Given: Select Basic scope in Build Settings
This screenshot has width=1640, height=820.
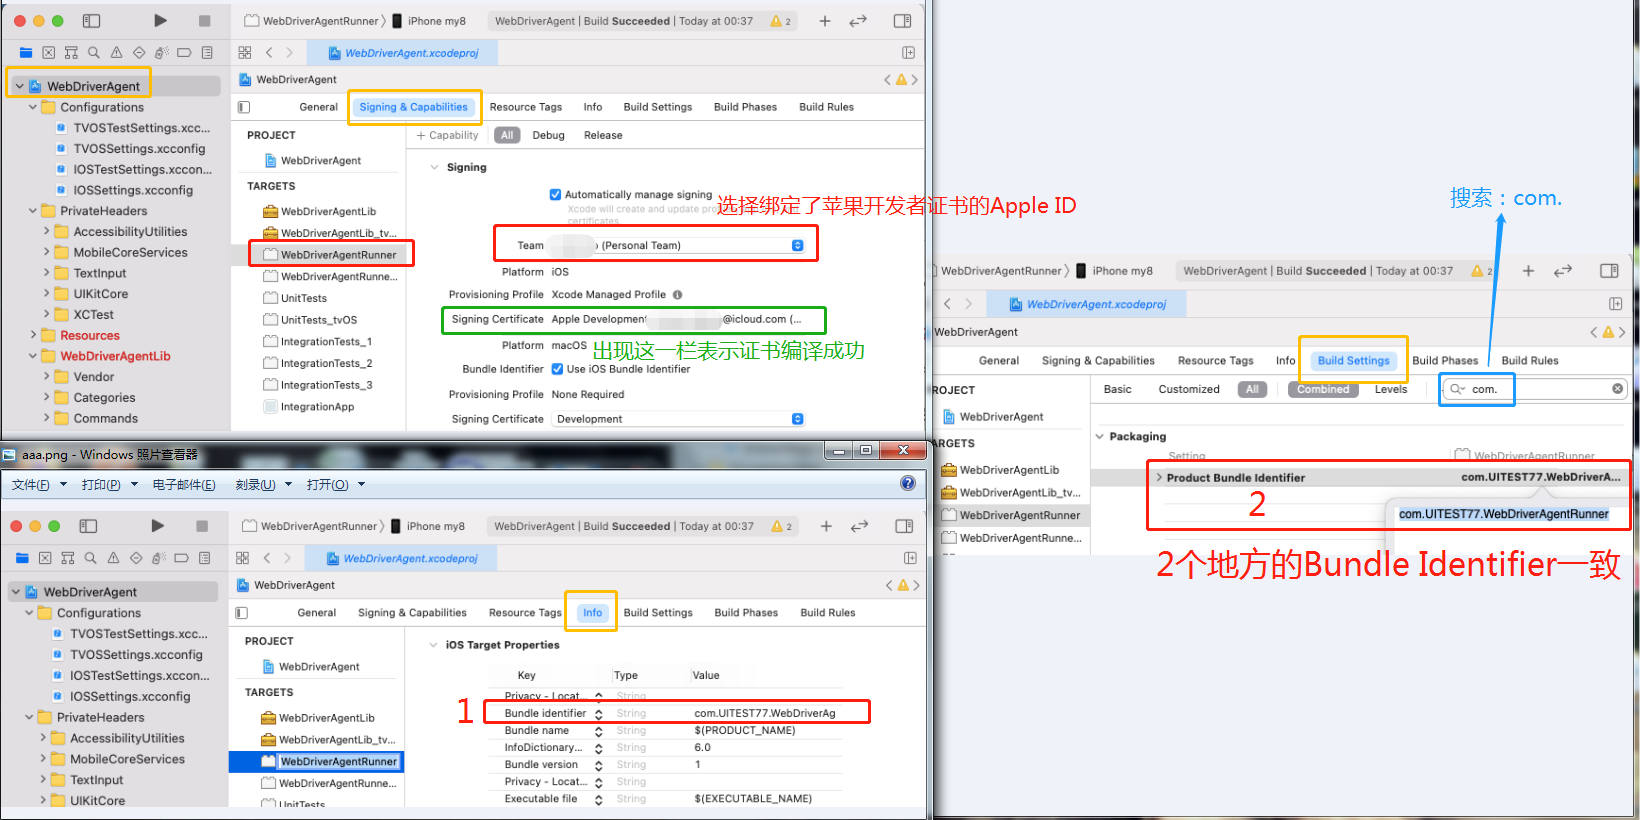Looking at the screenshot, I should click(1117, 389).
